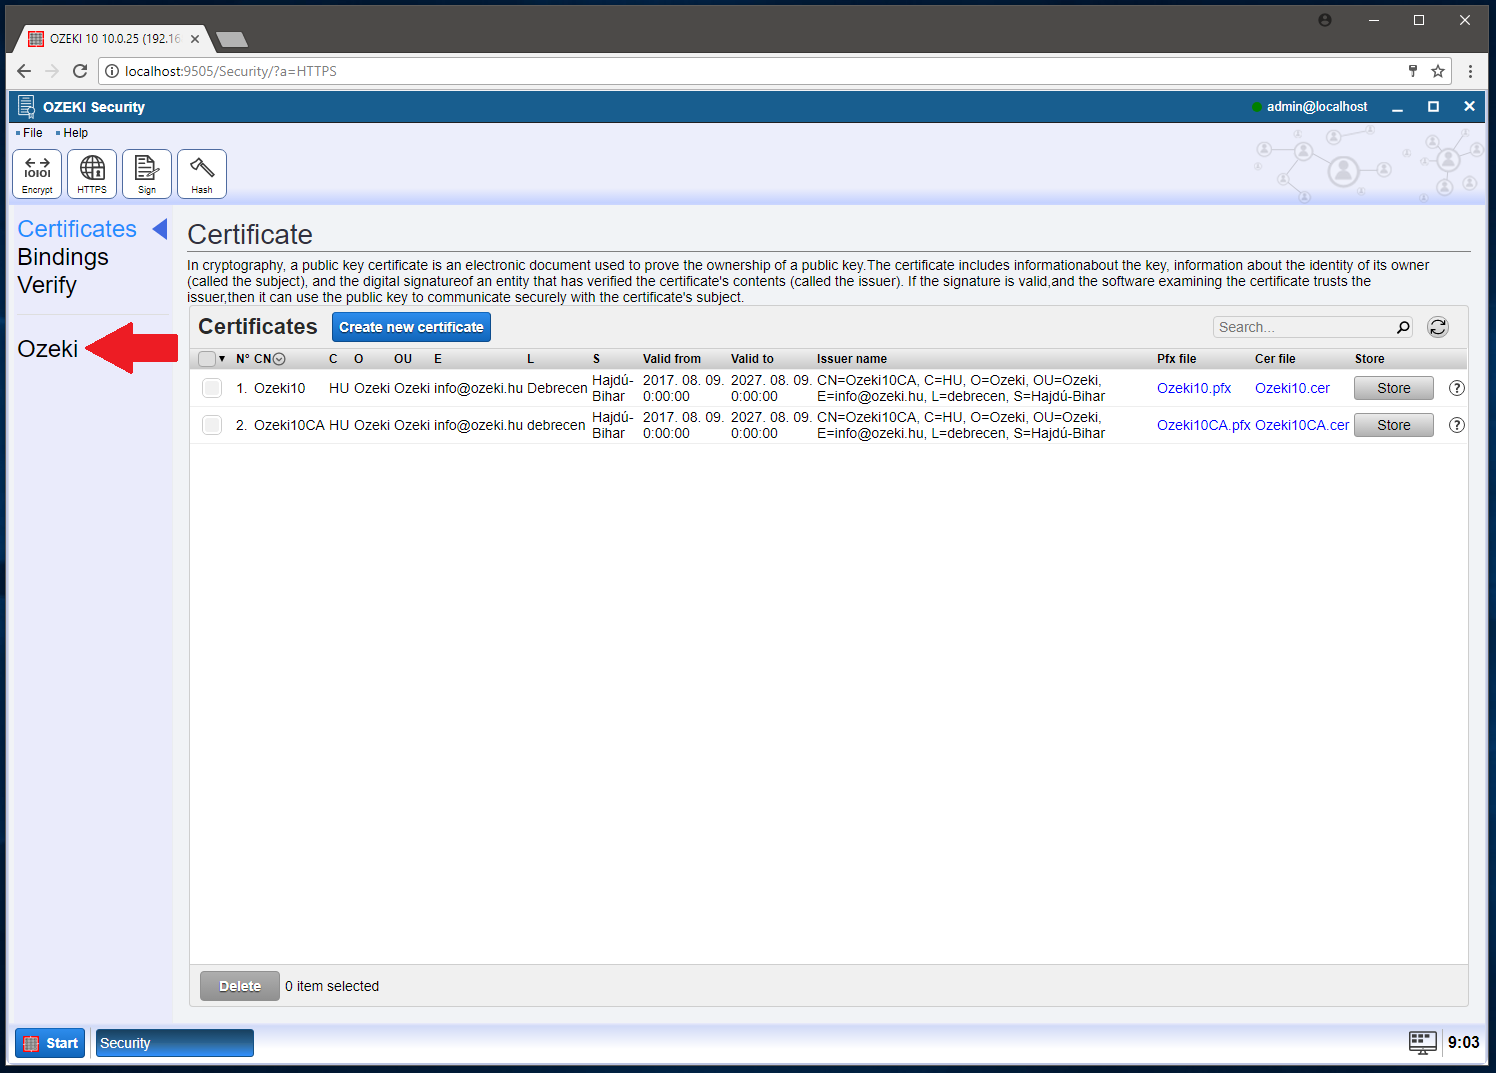Screen dimensions: 1496x1073
Task: Click the desktop monitor tray icon
Action: [1423, 1043]
